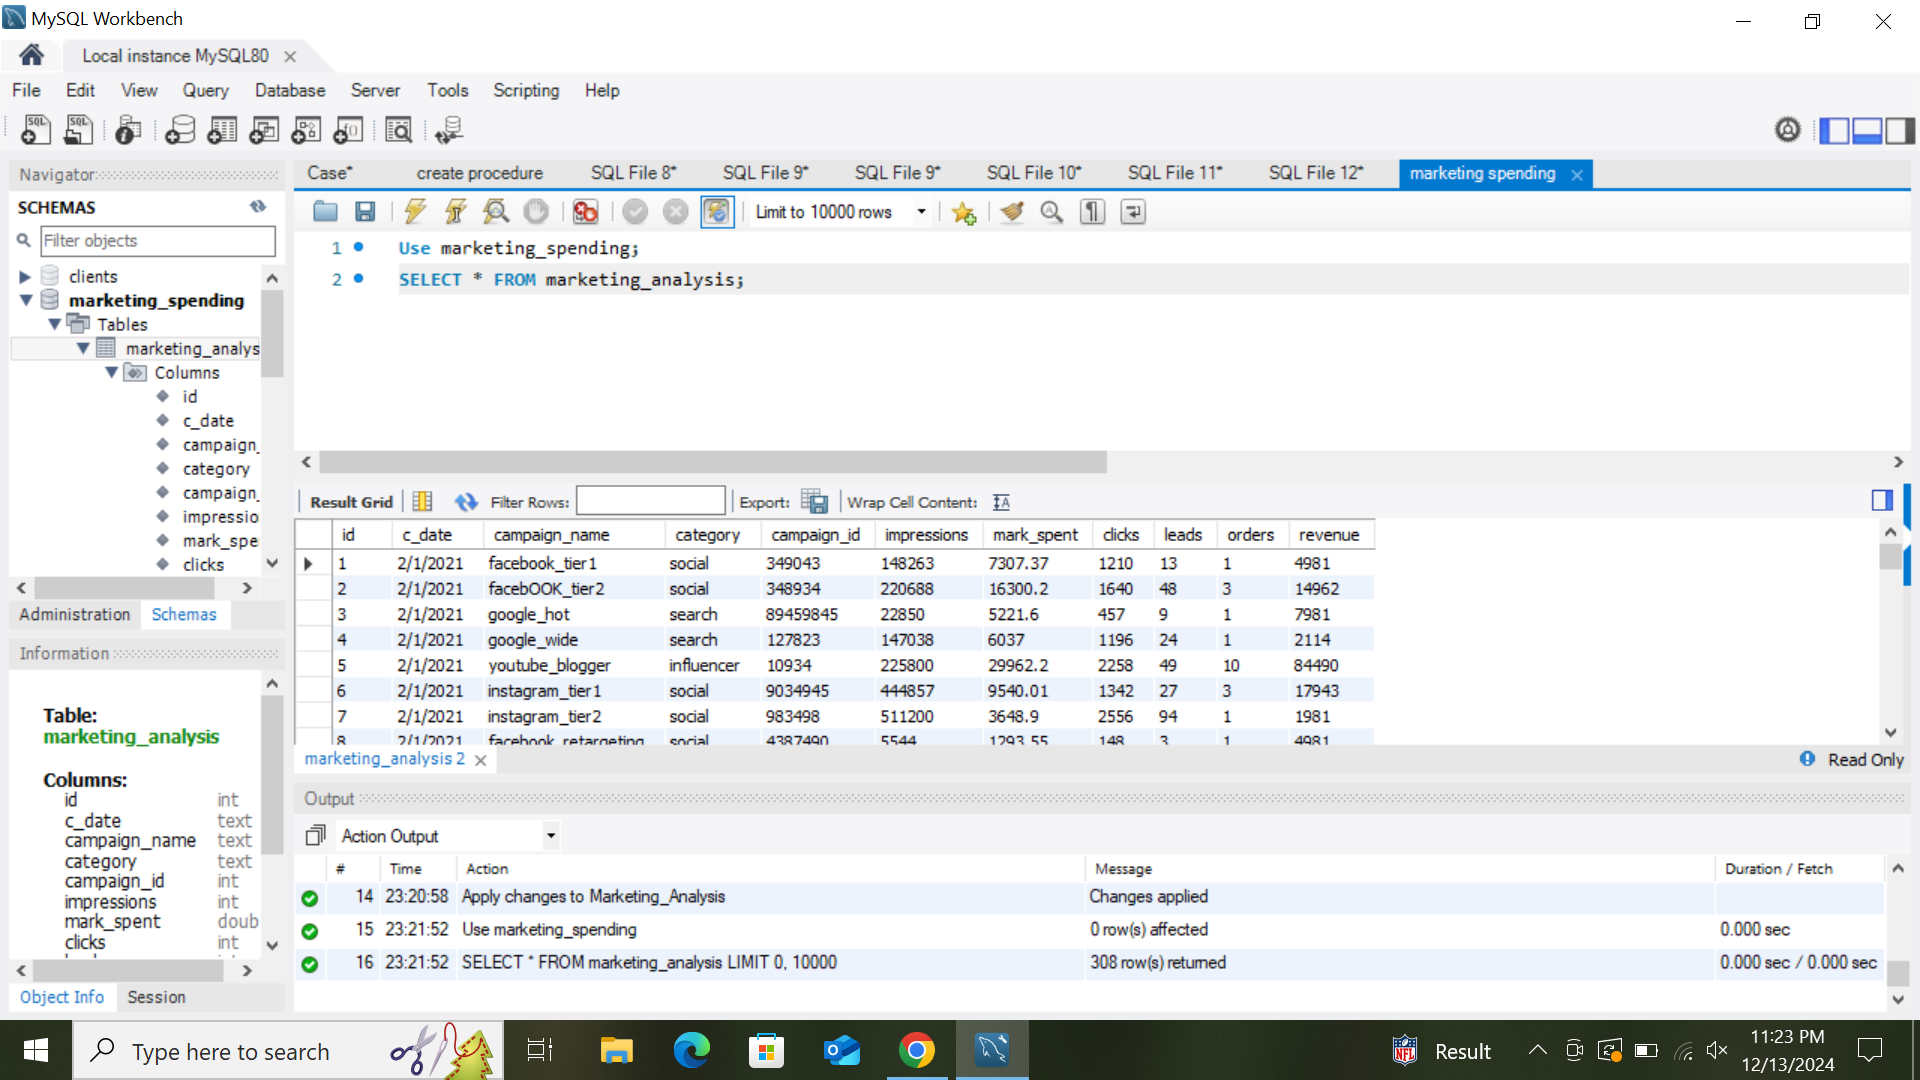Close Local instance MySQL80 connection tab

point(290,57)
